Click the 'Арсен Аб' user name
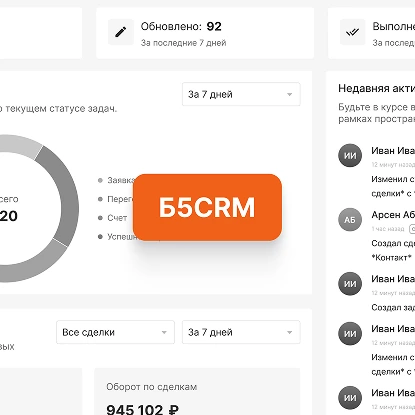415x415 pixels. tap(393, 215)
